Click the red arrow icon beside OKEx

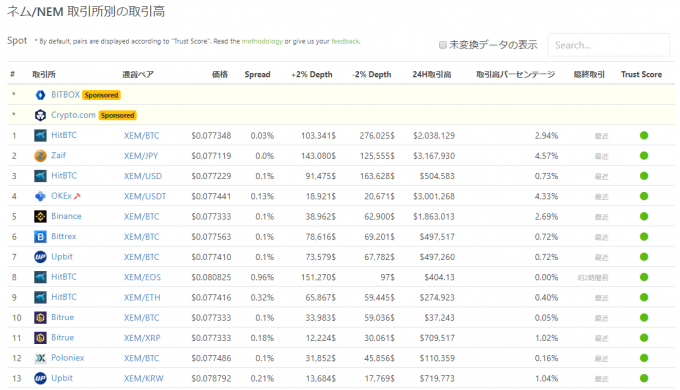click(x=77, y=196)
